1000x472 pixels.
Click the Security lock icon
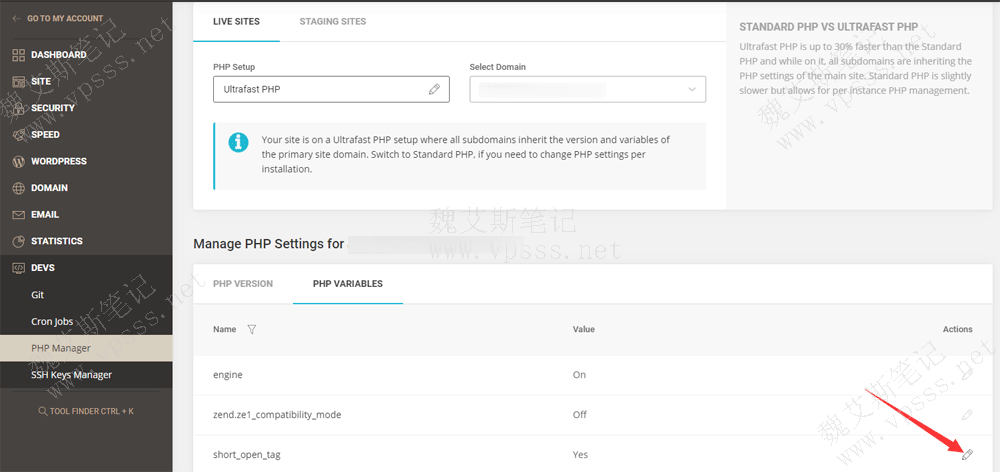pos(18,108)
